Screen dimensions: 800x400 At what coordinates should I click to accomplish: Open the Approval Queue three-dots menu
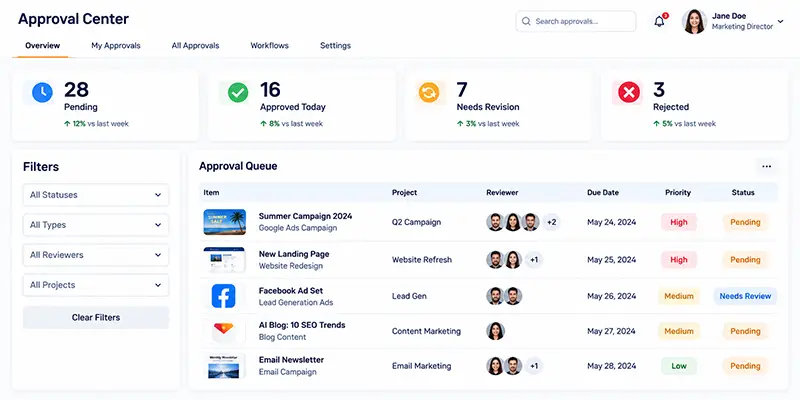(766, 166)
